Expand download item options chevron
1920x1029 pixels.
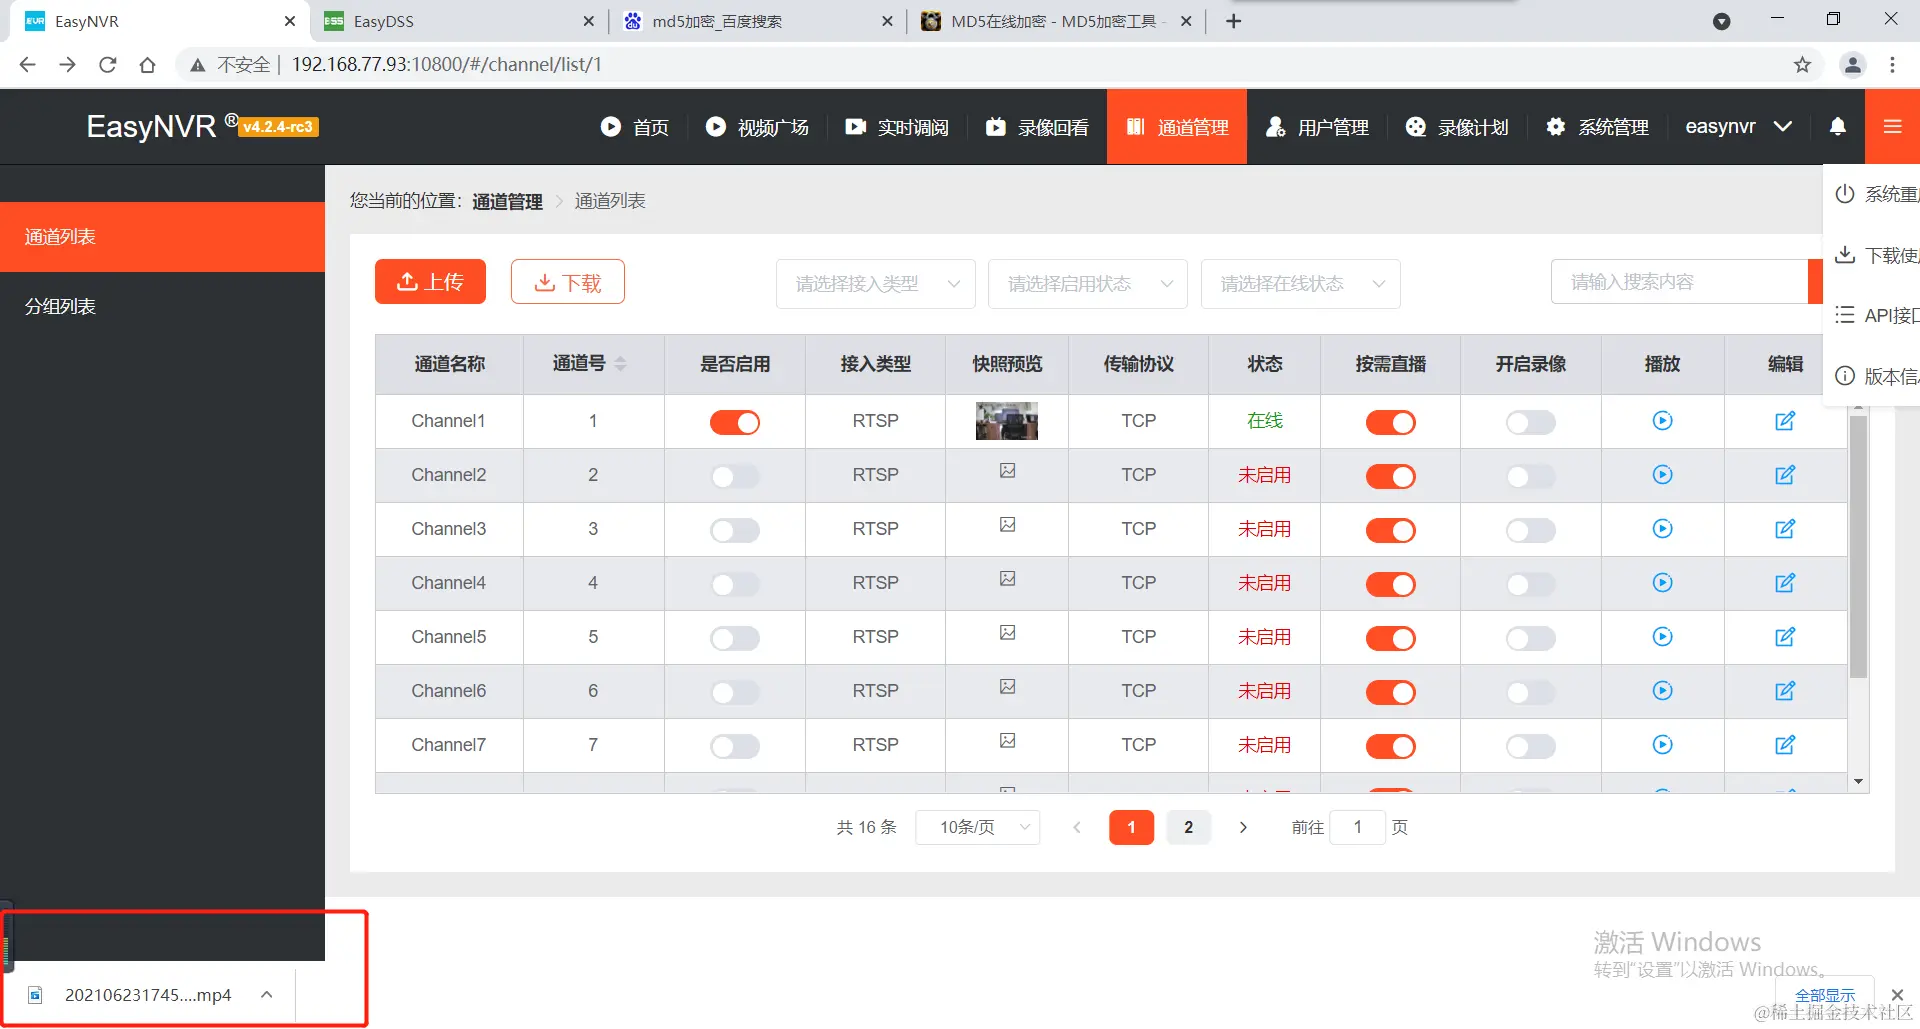267,994
